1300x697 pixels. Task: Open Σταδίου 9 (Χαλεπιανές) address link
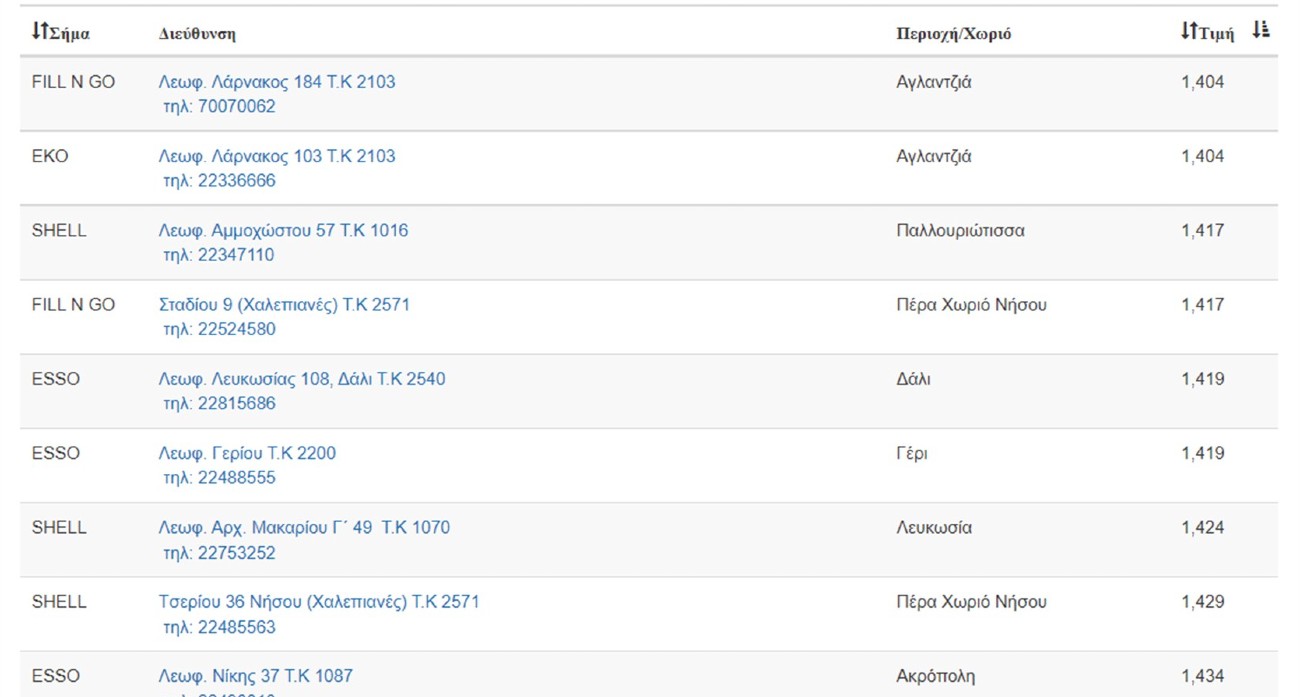coord(284,304)
